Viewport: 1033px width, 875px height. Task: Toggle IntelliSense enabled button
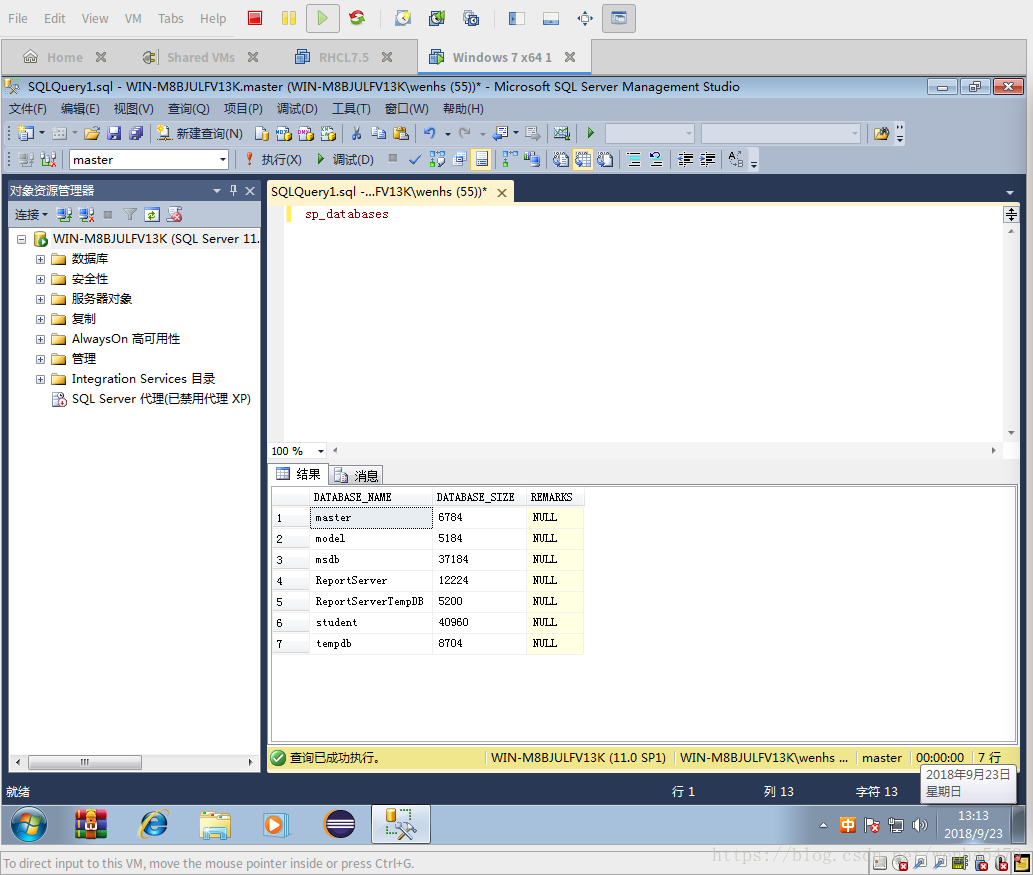[x=482, y=159]
